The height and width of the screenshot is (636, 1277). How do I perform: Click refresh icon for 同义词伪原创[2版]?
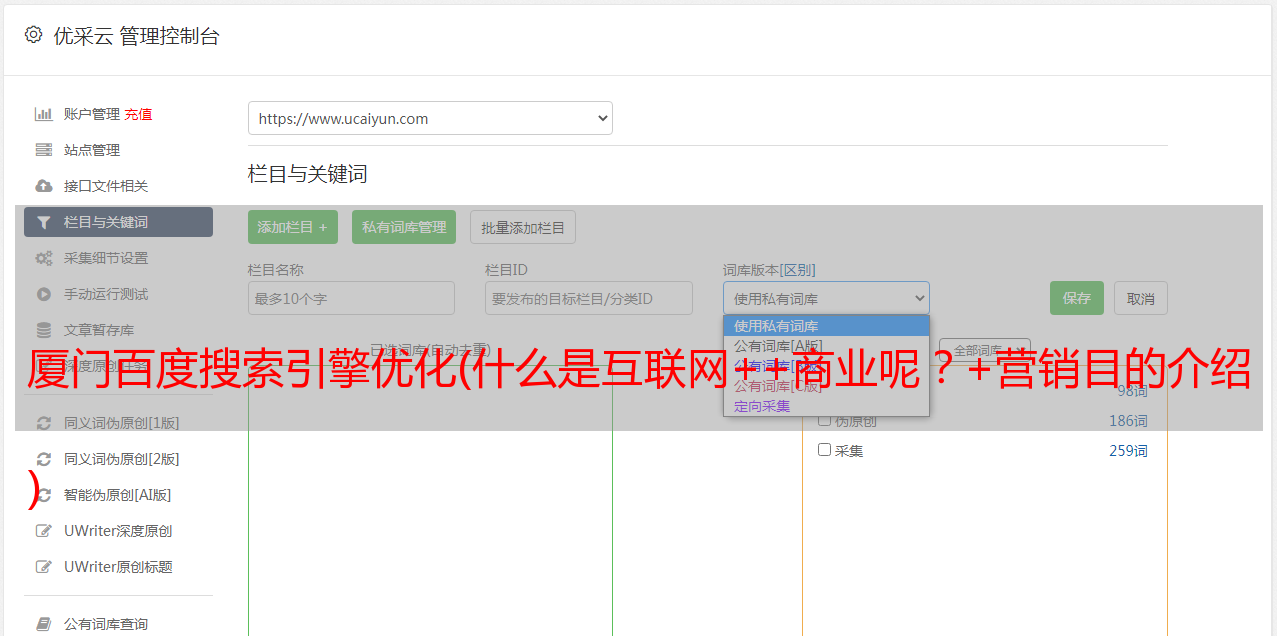44,459
